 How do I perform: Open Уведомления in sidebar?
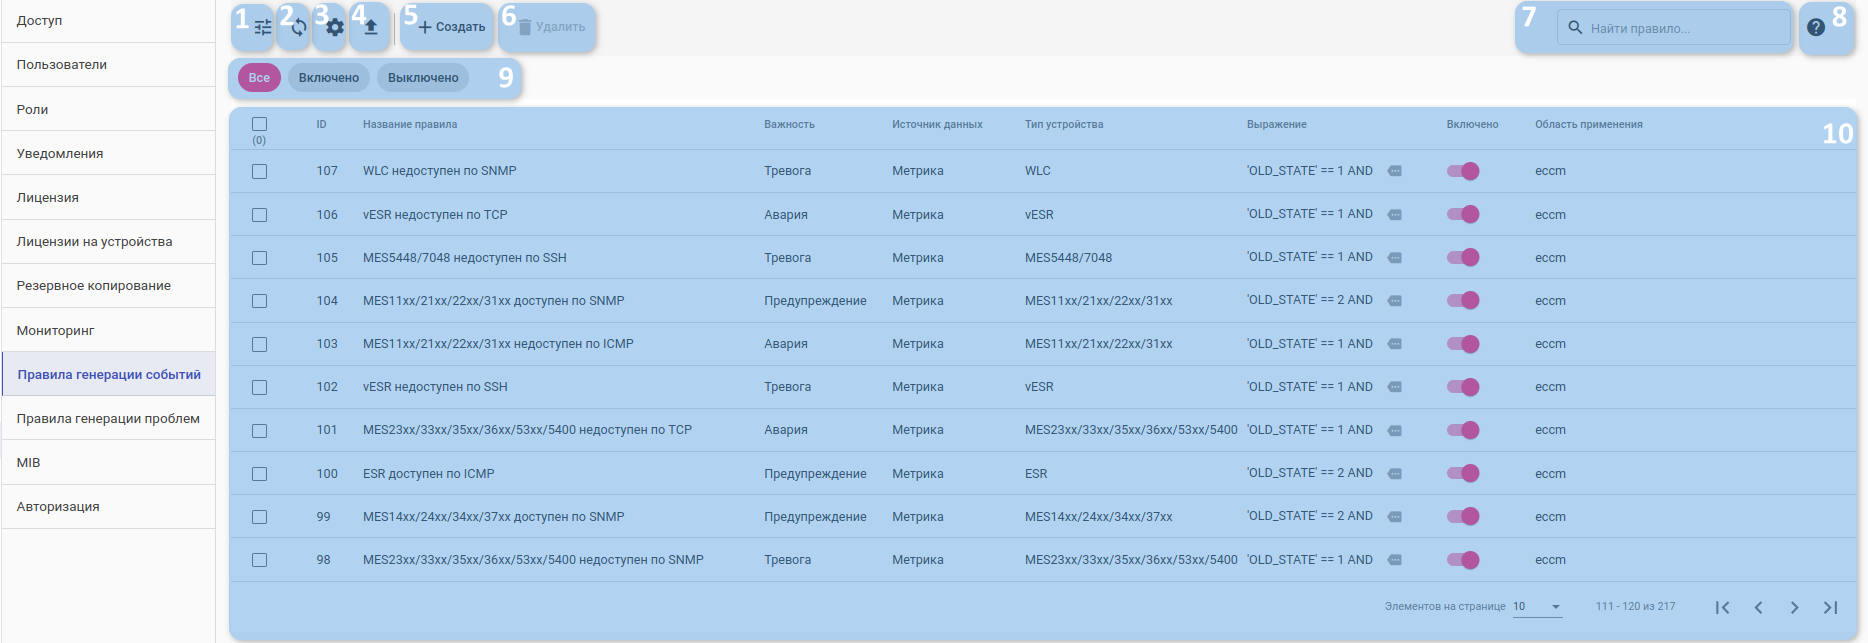(108, 153)
